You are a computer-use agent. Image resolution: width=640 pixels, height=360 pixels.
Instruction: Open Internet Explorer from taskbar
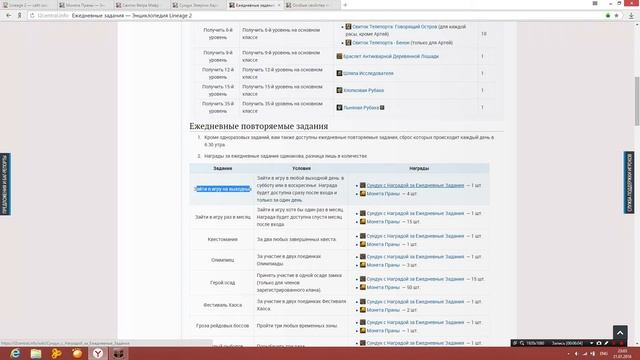click(16, 353)
